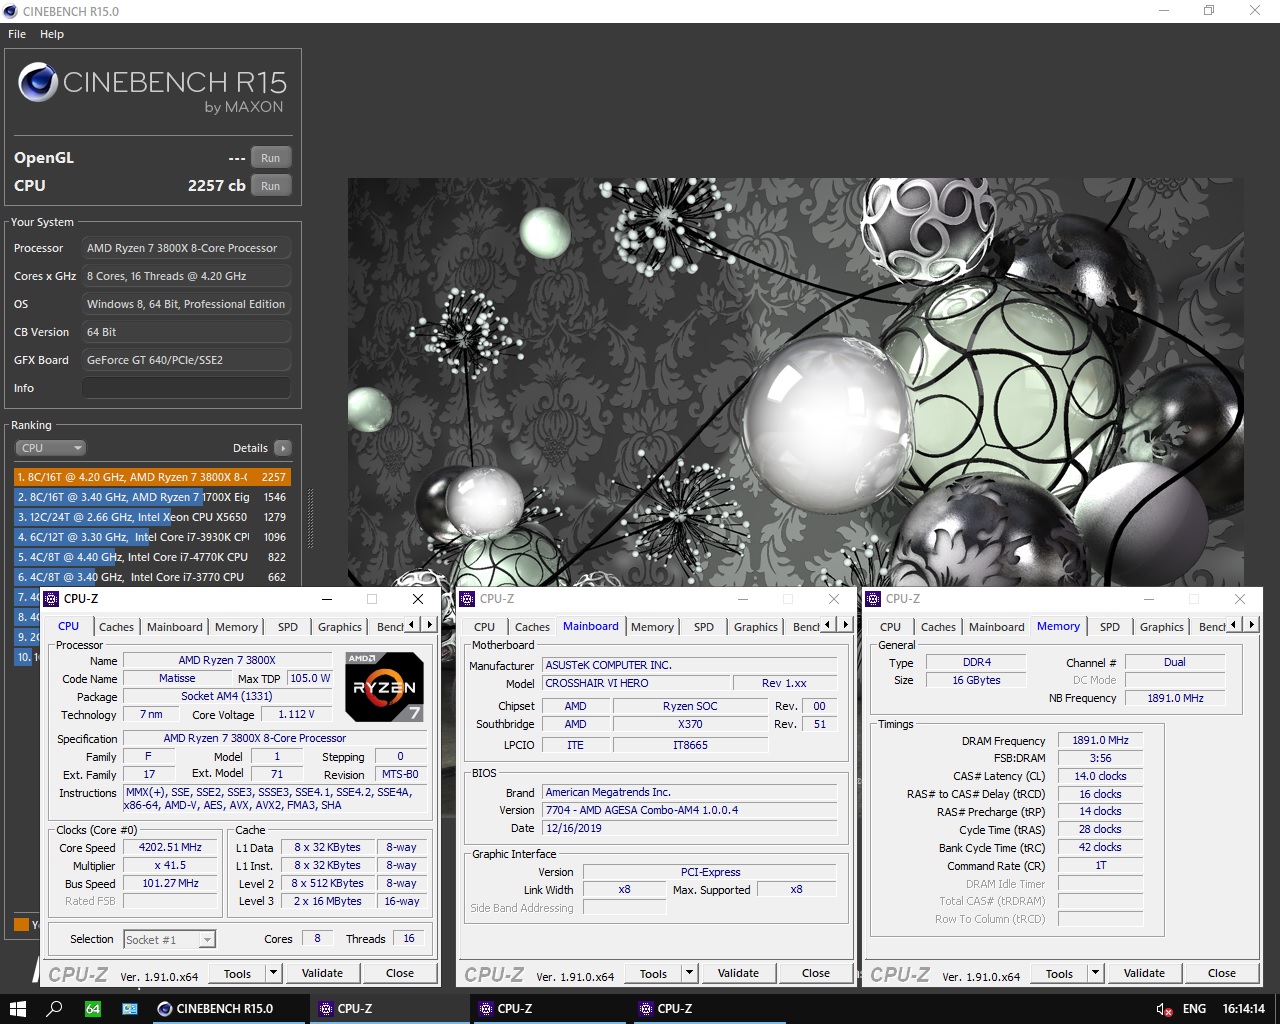Image resolution: width=1280 pixels, height=1024 pixels.
Task: Run the OpenGL benchmark
Action: (x=271, y=158)
